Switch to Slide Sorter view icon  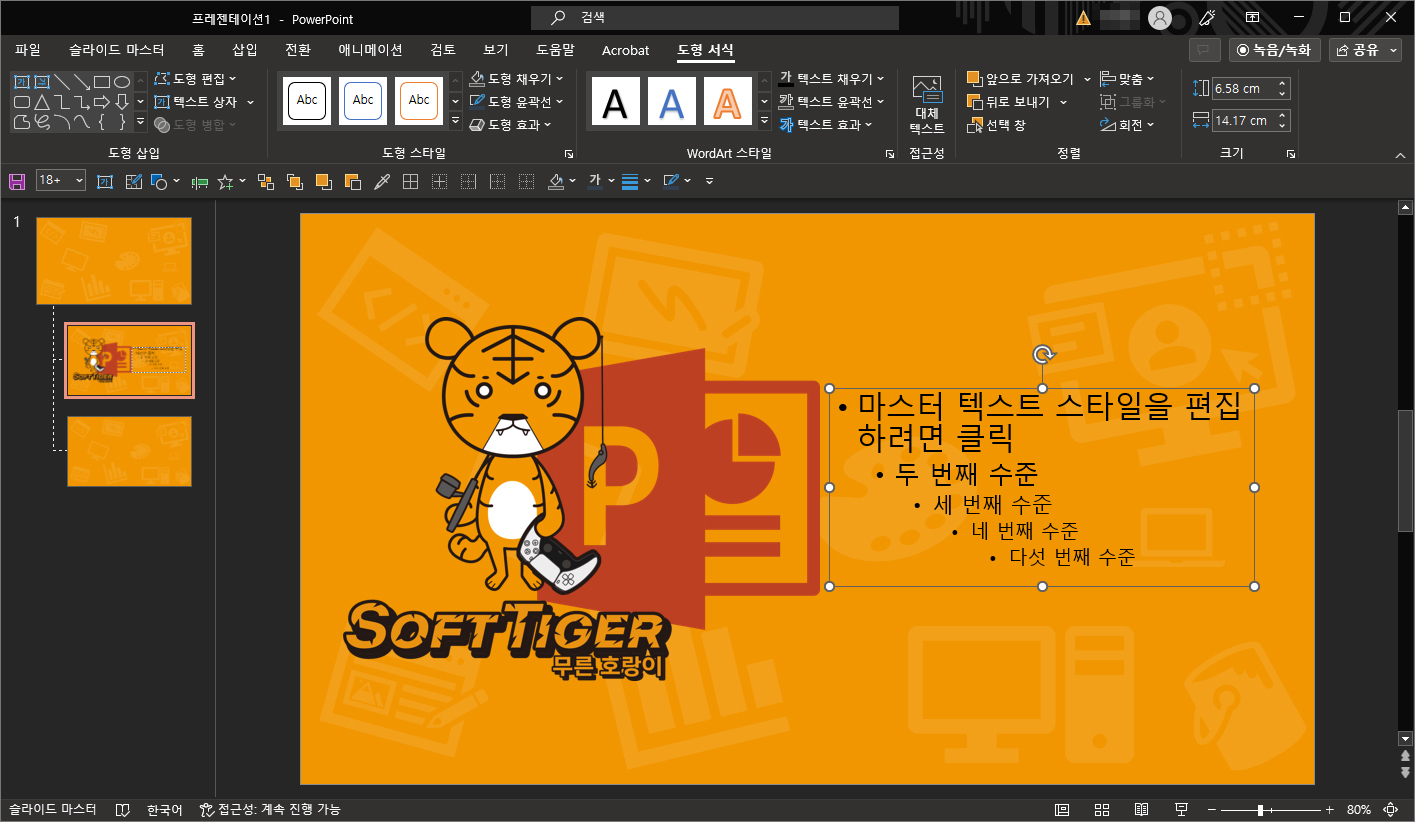(x=1102, y=809)
